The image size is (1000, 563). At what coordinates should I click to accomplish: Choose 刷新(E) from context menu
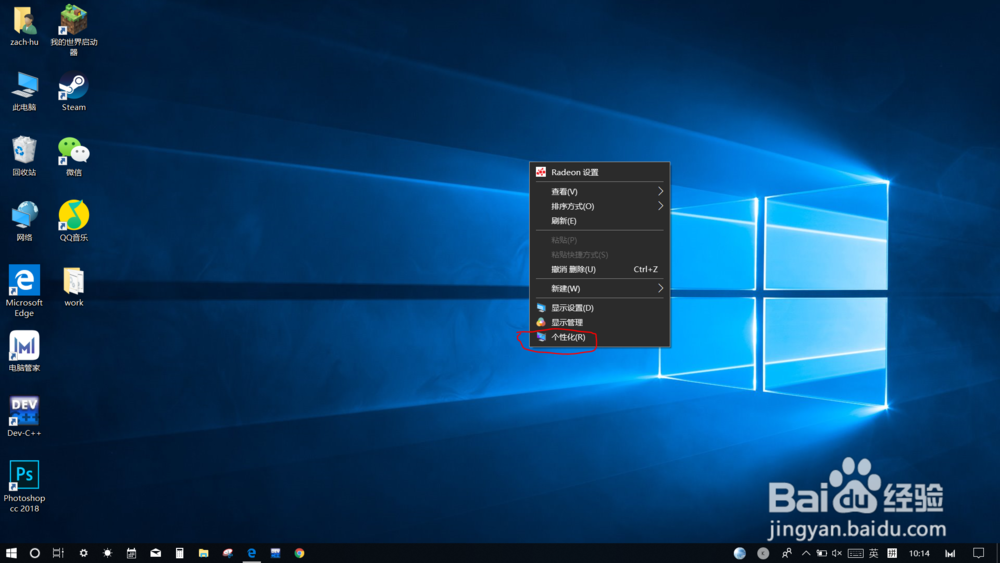click(x=599, y=221)
